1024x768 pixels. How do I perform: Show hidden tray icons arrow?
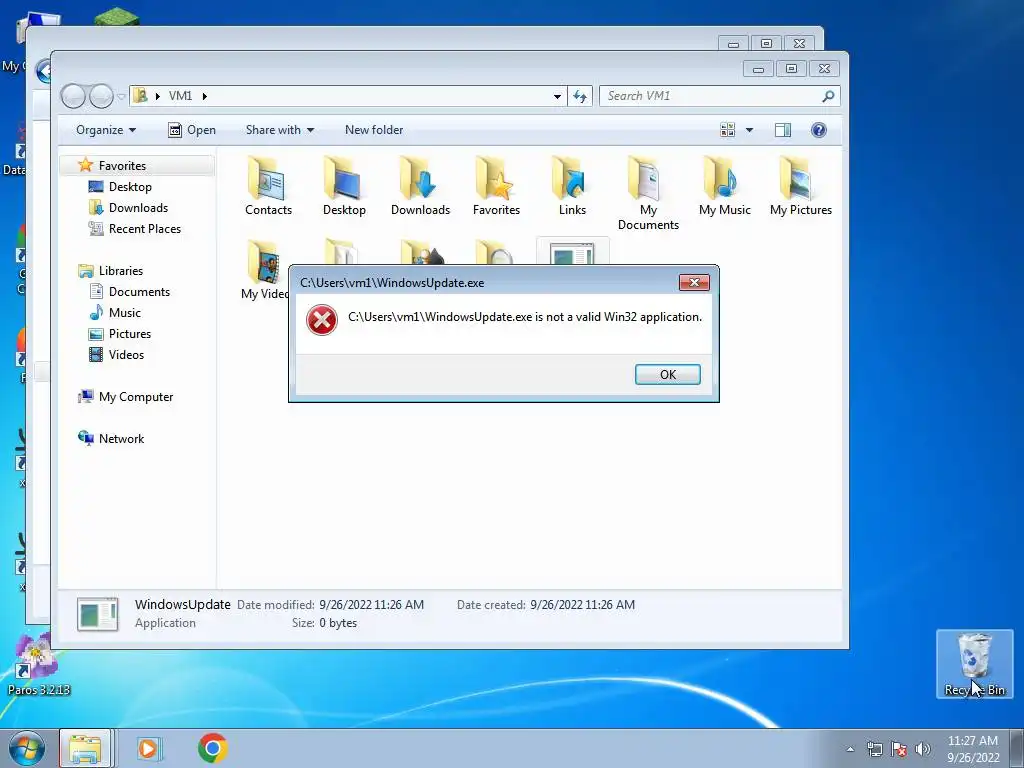point(850,749)
